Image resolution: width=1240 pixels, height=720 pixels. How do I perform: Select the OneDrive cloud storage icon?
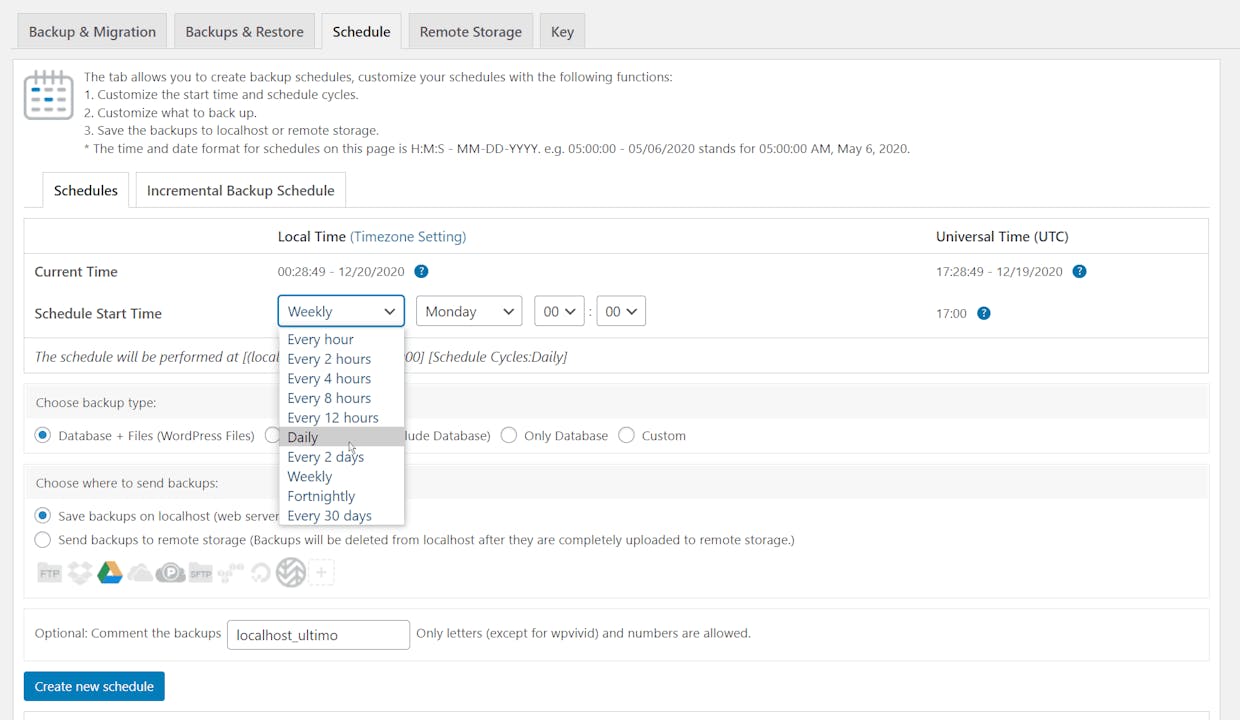click(140, 573)
